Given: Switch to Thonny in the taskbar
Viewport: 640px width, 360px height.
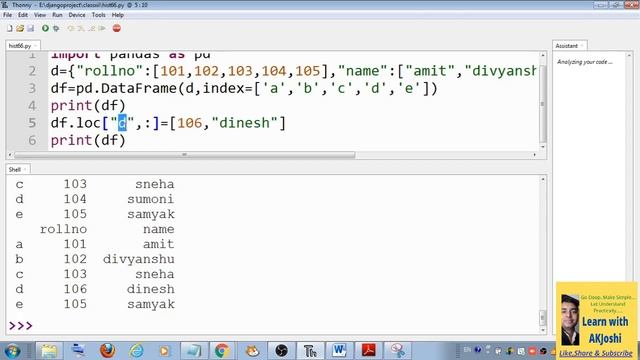Looking at the screenshot, I should [310, 351].
